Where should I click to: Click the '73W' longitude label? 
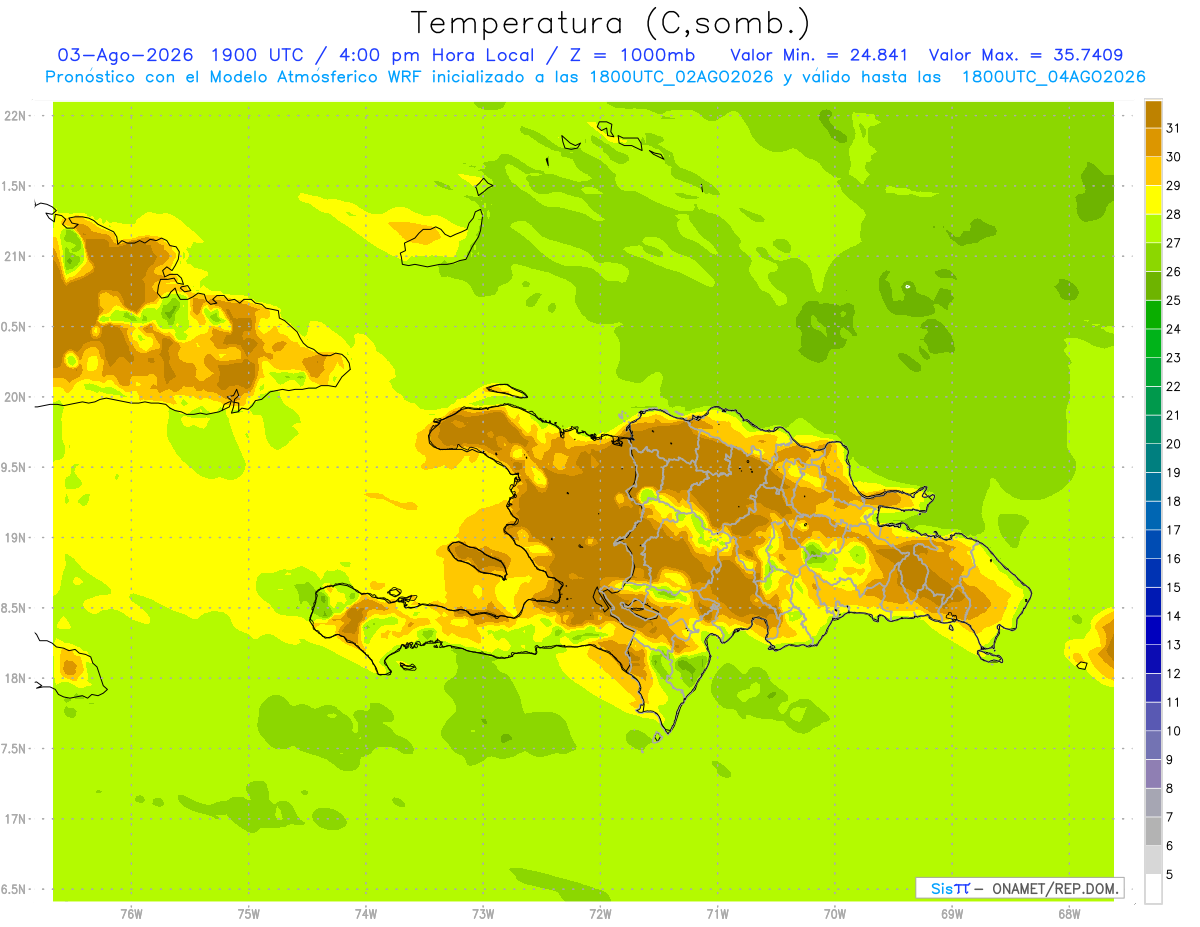click(x=483, y=913)
